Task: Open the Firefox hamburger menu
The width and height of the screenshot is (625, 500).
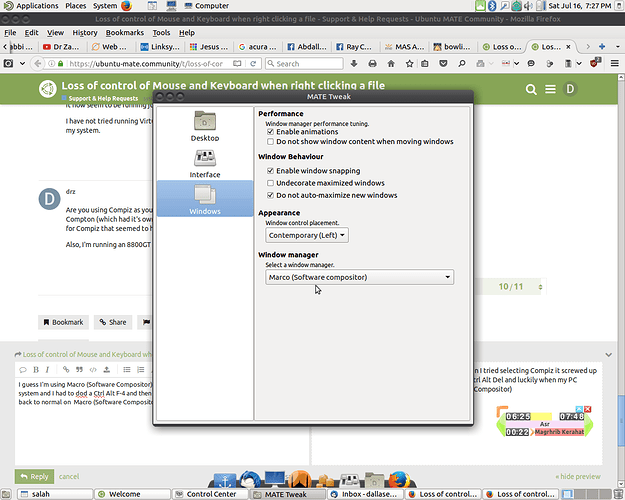Action: click(615, 63)
